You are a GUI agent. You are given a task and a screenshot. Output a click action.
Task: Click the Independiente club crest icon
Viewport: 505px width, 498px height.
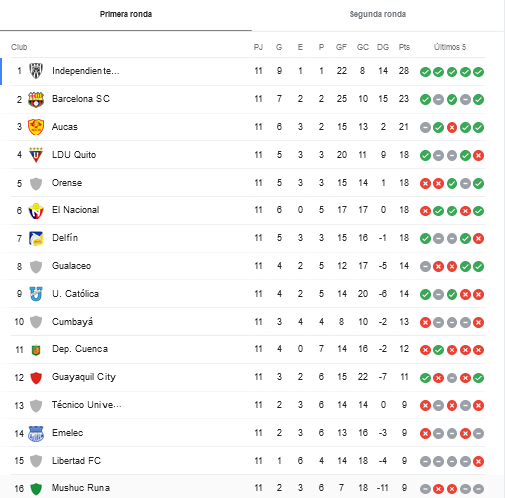point(36,71)
